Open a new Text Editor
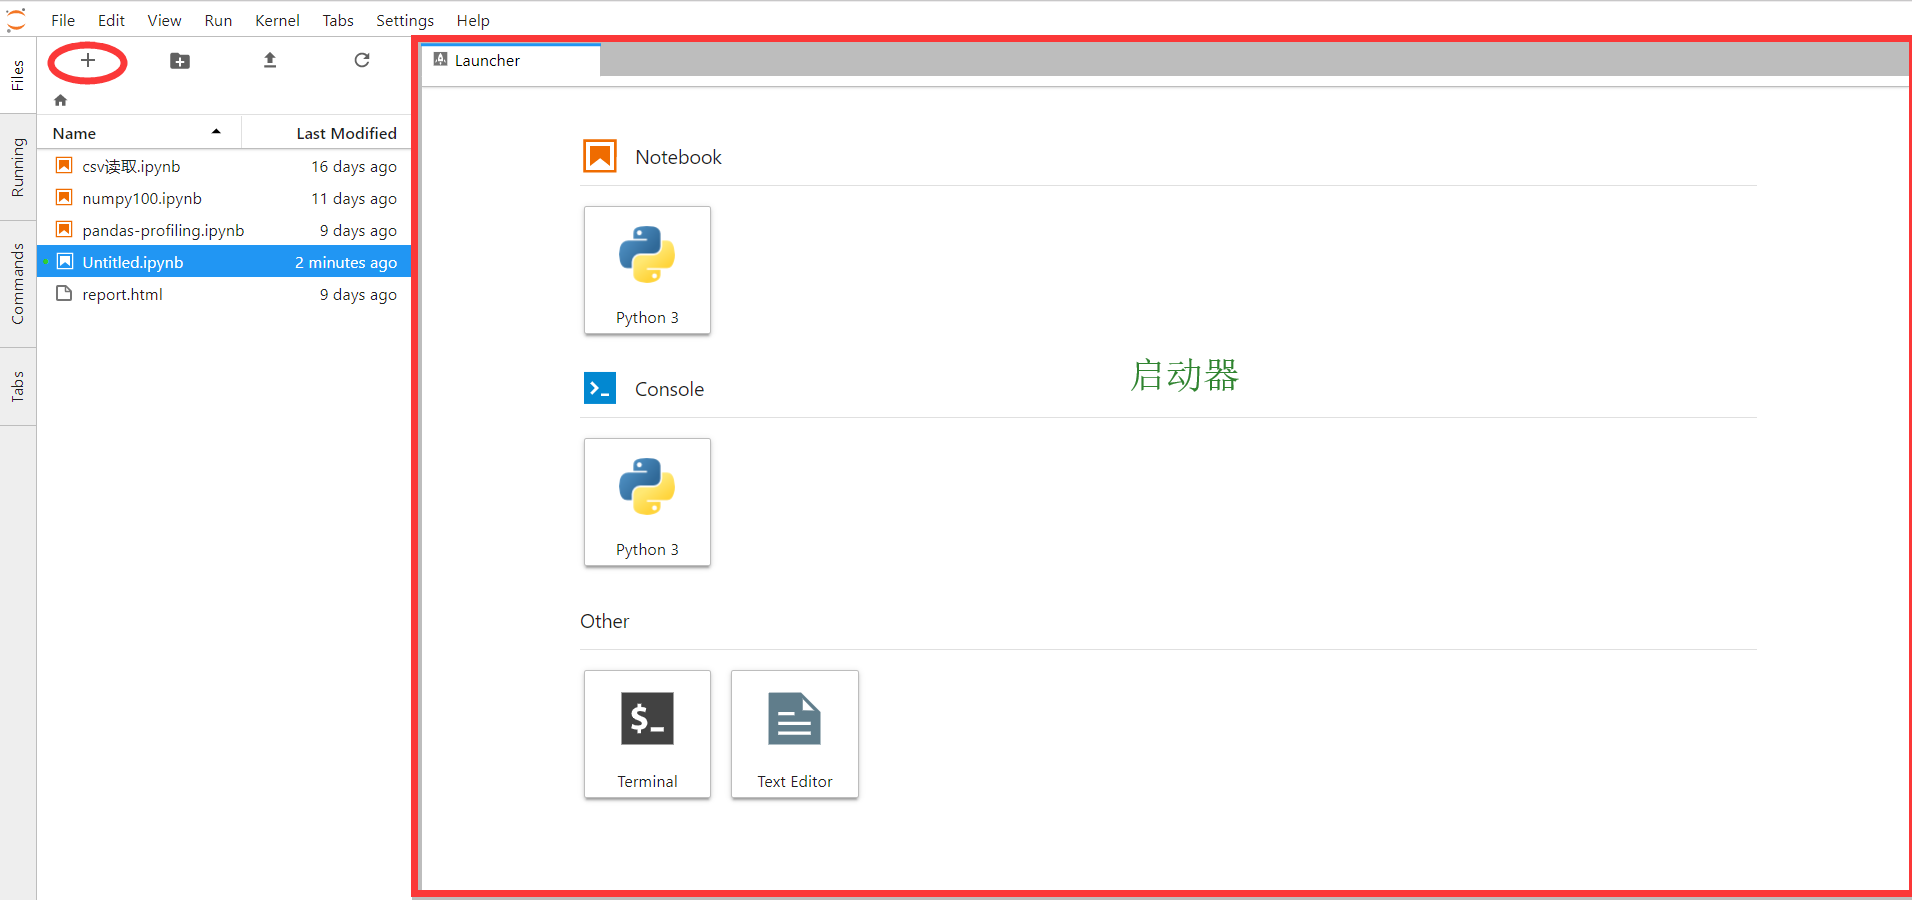The width and height of the screenshot is (1912, 900). pos(795,734)
